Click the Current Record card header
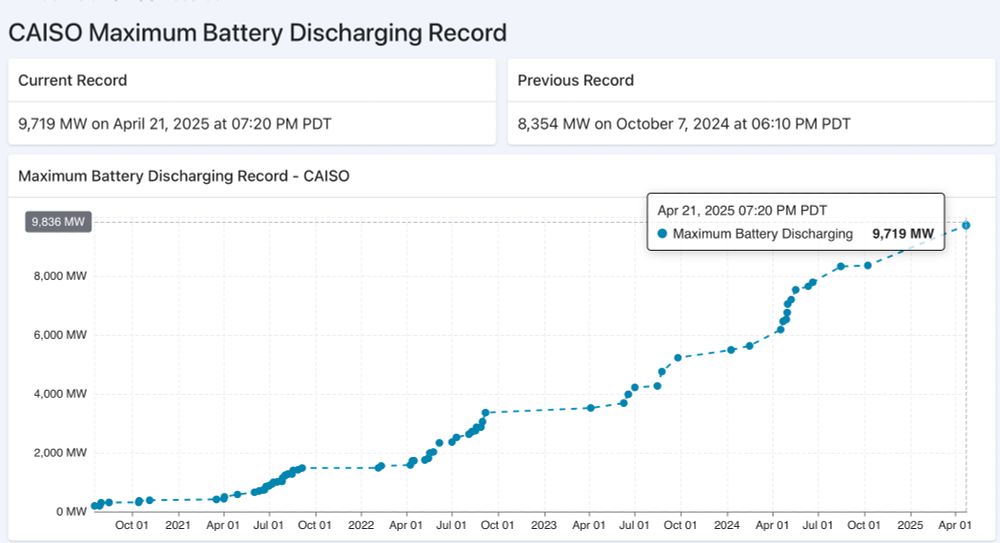 252,80
